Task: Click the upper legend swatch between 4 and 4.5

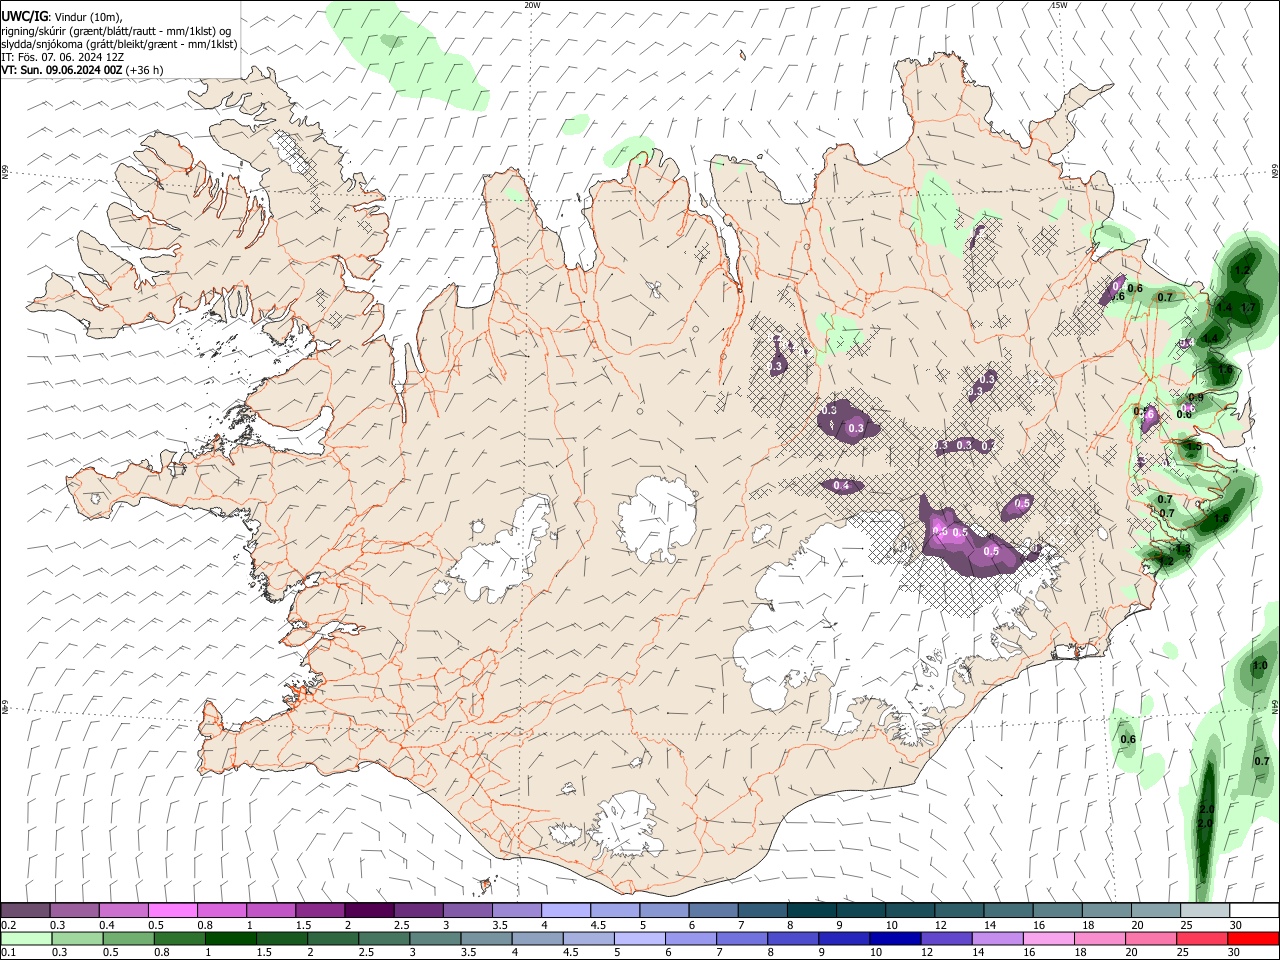Action: tap(565, 910)
